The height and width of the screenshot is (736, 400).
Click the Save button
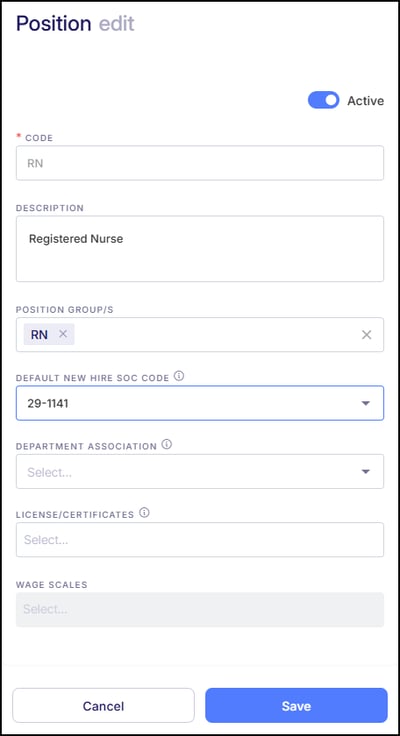pyautogui.click(x=296, y=705)
